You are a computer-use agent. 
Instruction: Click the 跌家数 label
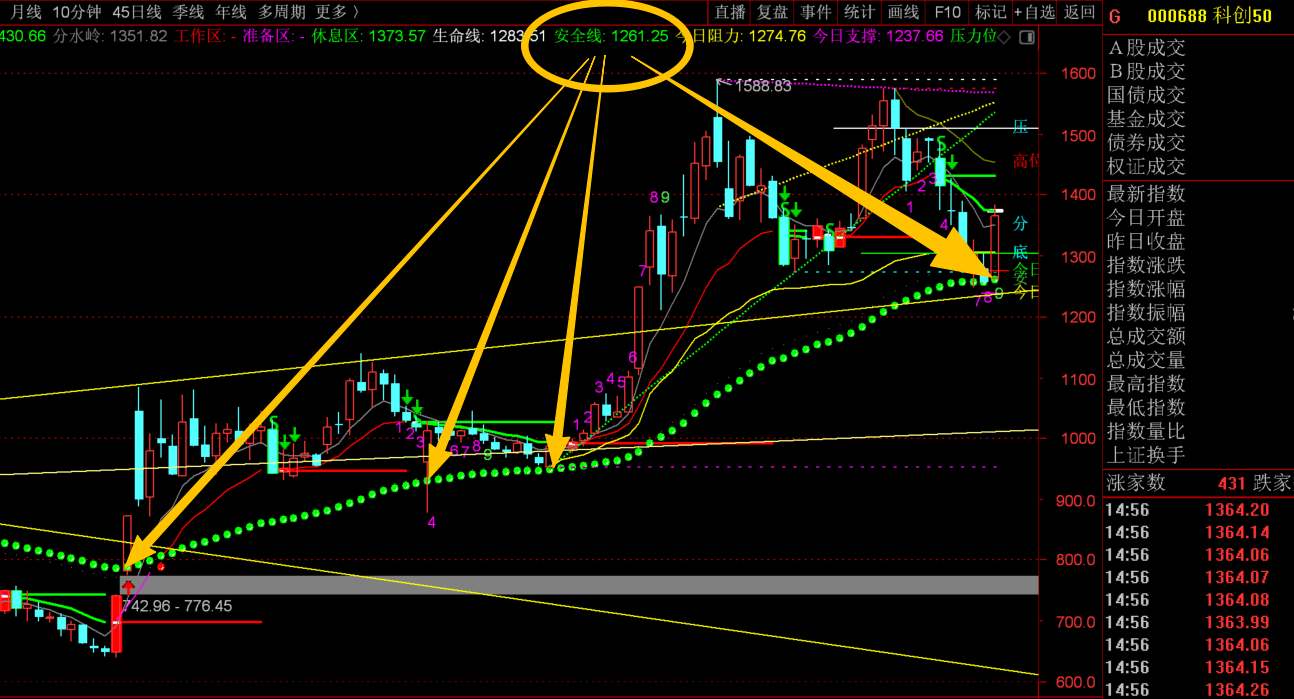click(1273, 483)
